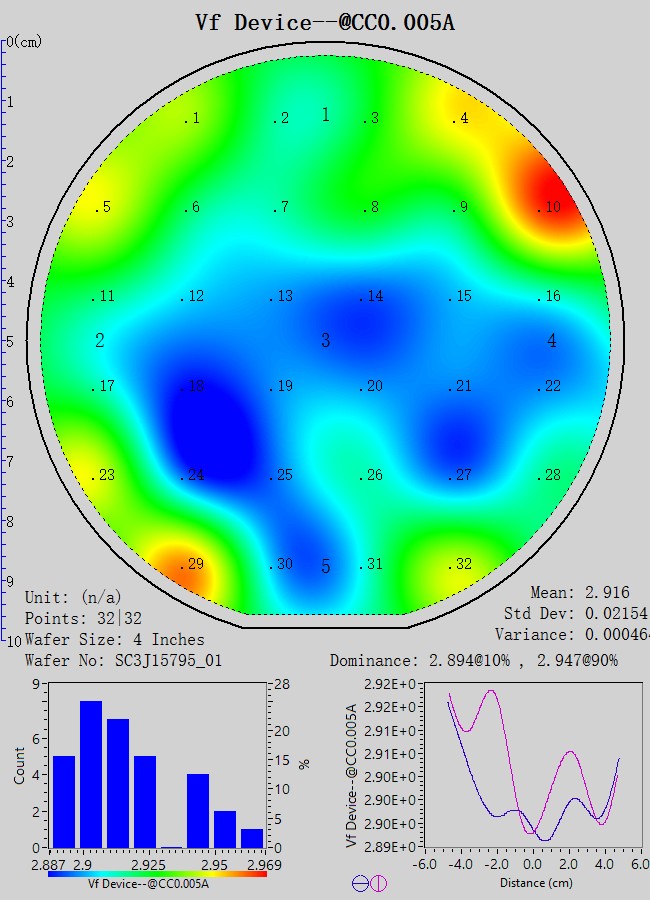This screenshot has height=900, width=650.
Task: Click the tallest histogram bar near 2.9
Action: [91, 775]
